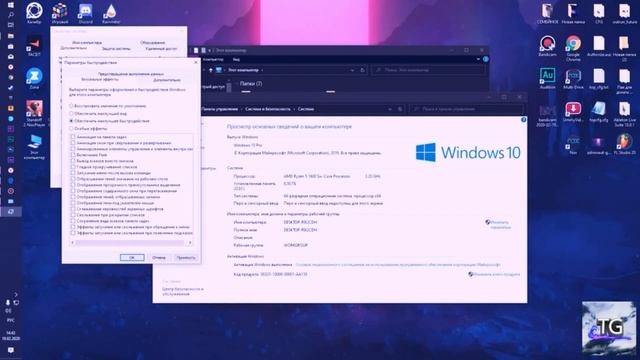The width and height of the screenshot is (640, 360).
Task: Select the Калибр desktop icon
Action: pos(34,13)
